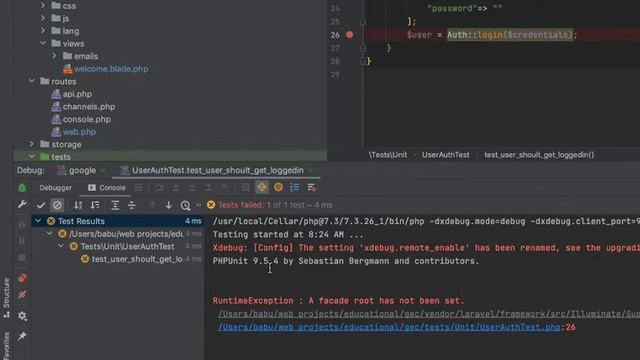The width and height of the screenshot is (640, 360).
Task: Toggle Show Passed checkmark button
Action: tap(40, 205)
